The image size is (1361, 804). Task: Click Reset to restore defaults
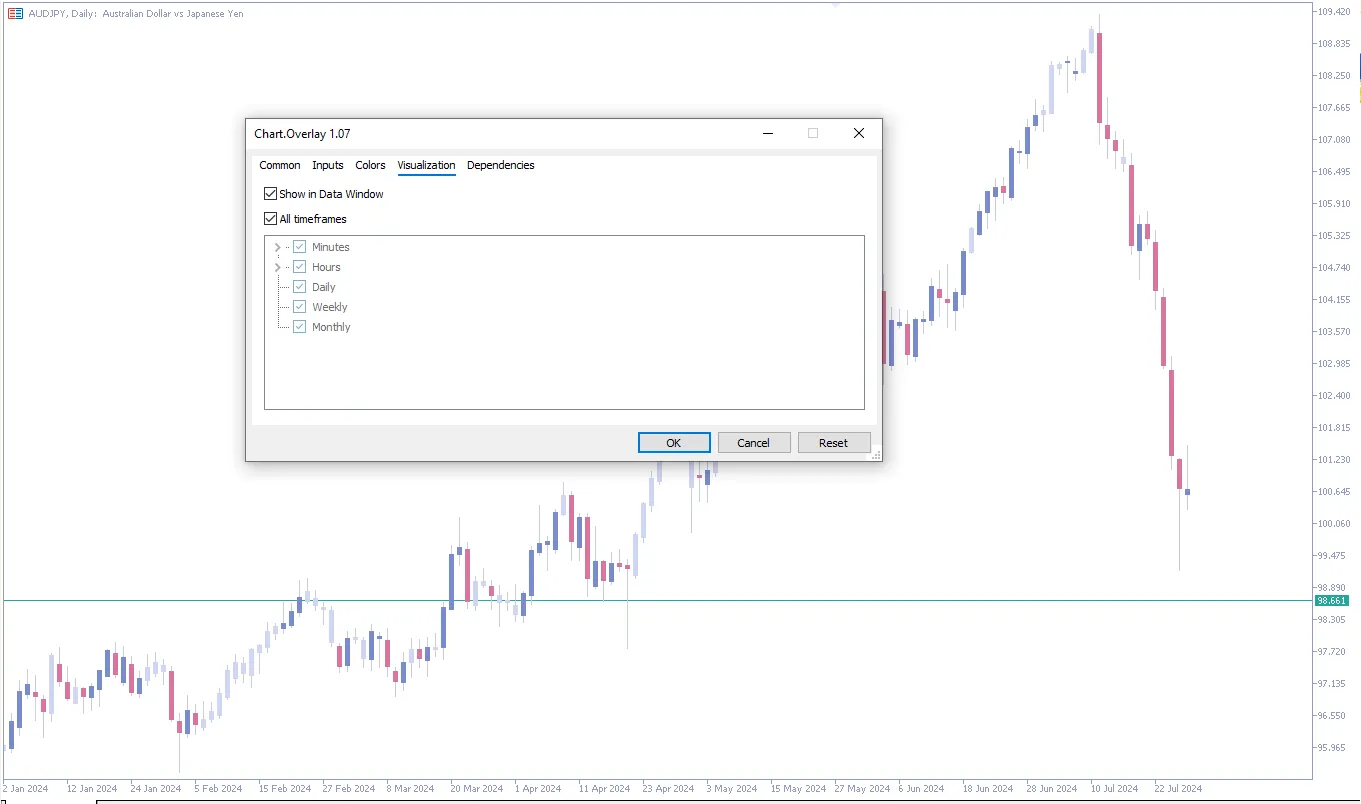[x=834, y=442]
